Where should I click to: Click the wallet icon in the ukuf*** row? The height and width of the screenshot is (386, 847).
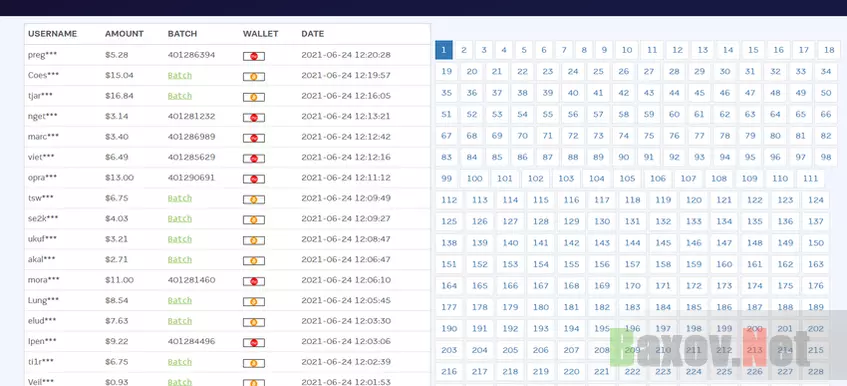tap(253, 241)
